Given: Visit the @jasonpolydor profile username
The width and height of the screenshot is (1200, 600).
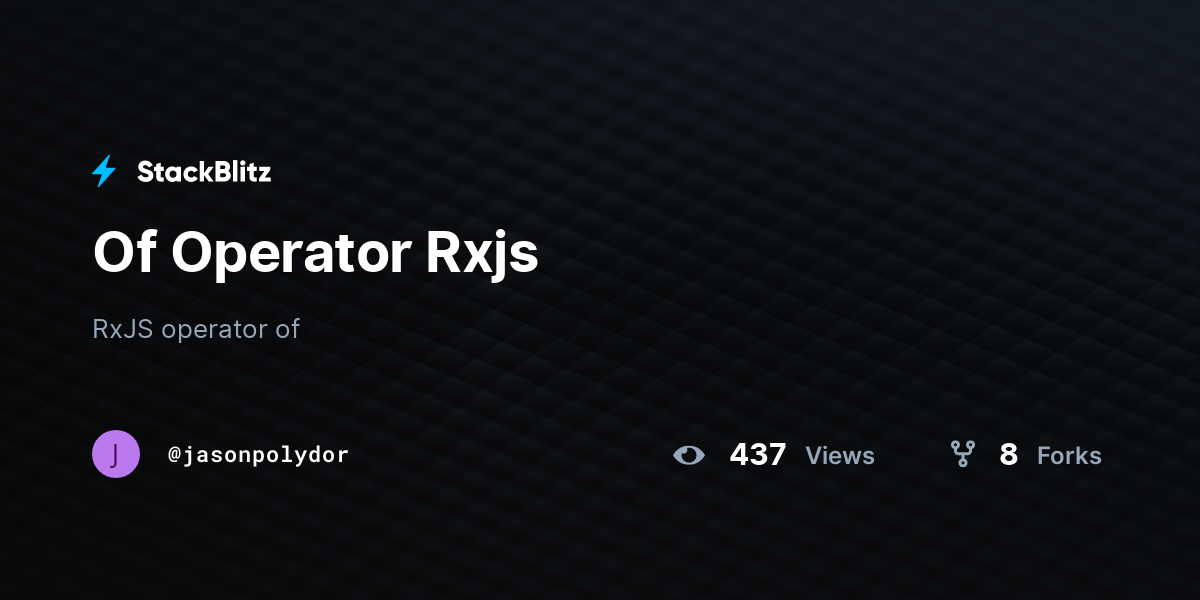Looking at the screenshot, I should point(258,455).
